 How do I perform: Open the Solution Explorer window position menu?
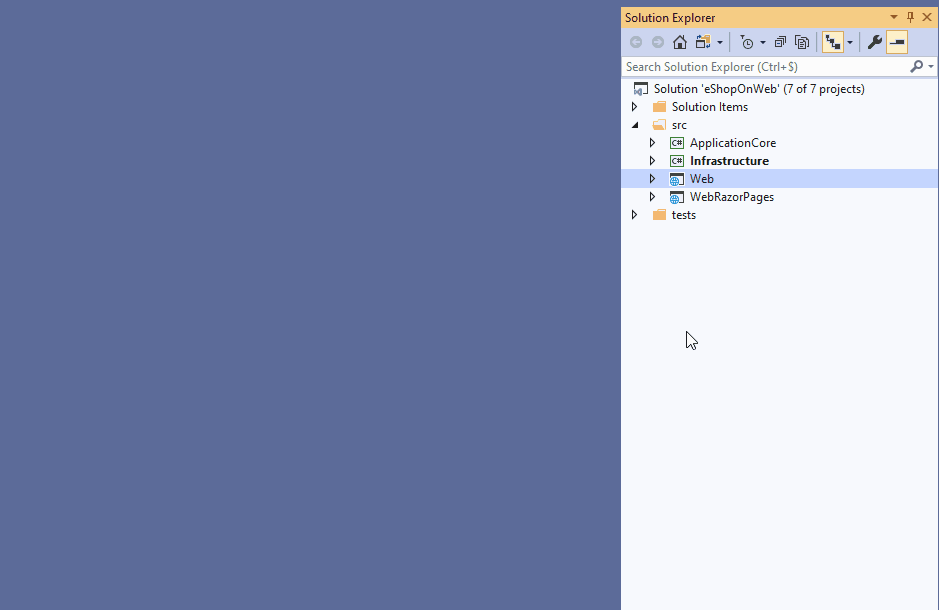click(x=893, y=17)
